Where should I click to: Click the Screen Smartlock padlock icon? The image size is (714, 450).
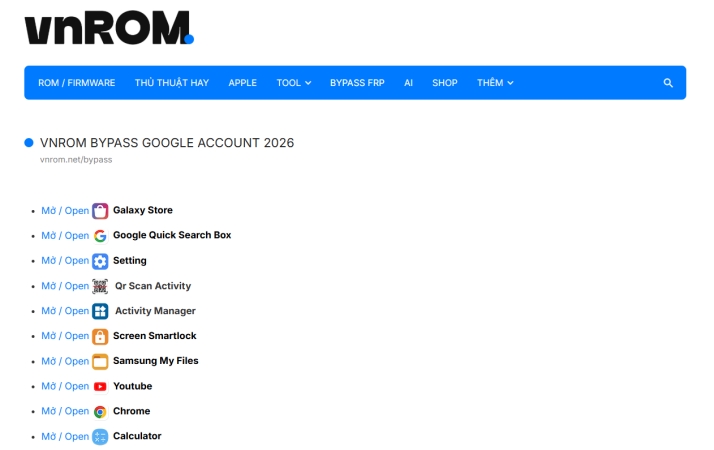100,336
